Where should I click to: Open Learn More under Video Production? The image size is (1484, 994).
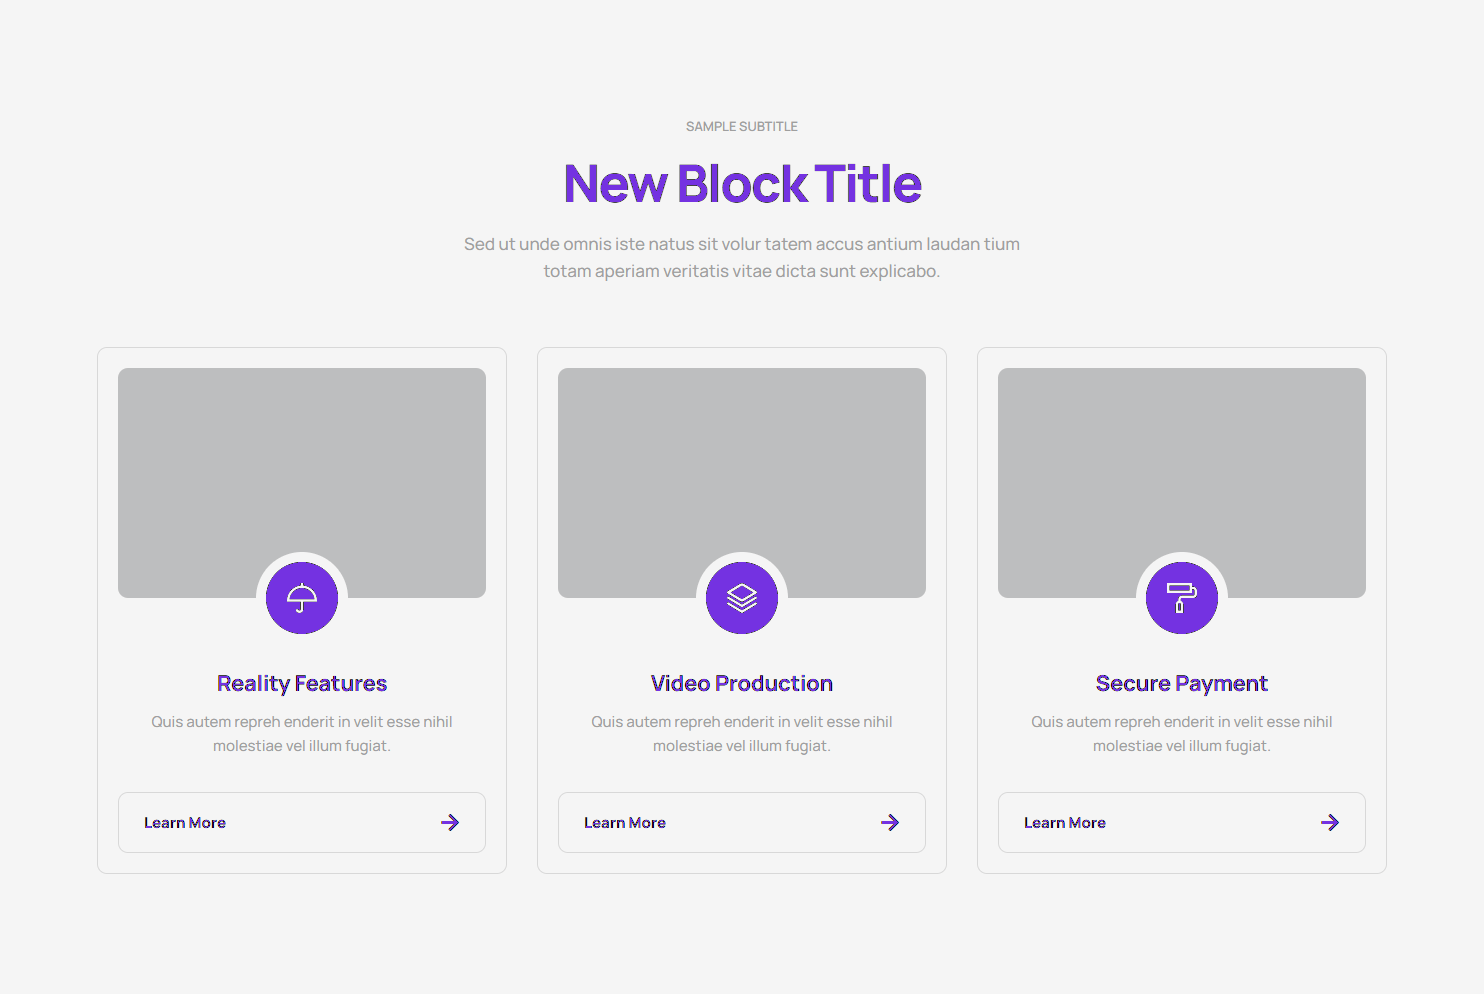coord(625,823)
